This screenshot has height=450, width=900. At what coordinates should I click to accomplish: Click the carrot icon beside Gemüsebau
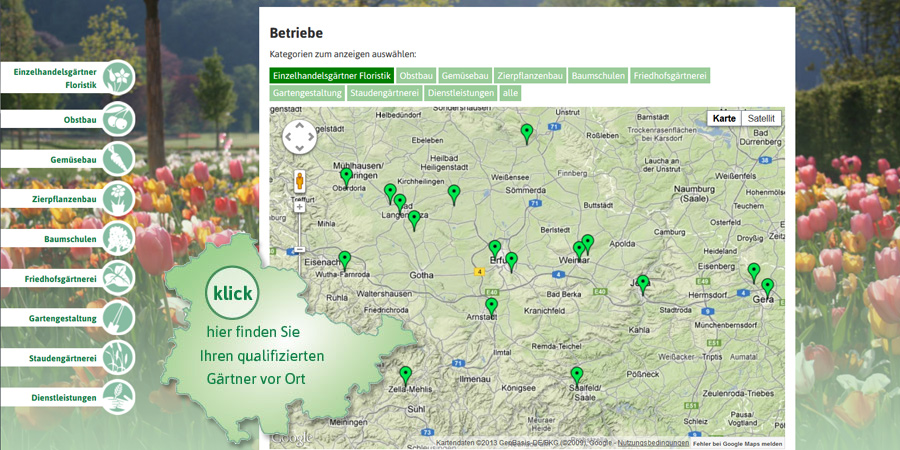click(119, 158)
